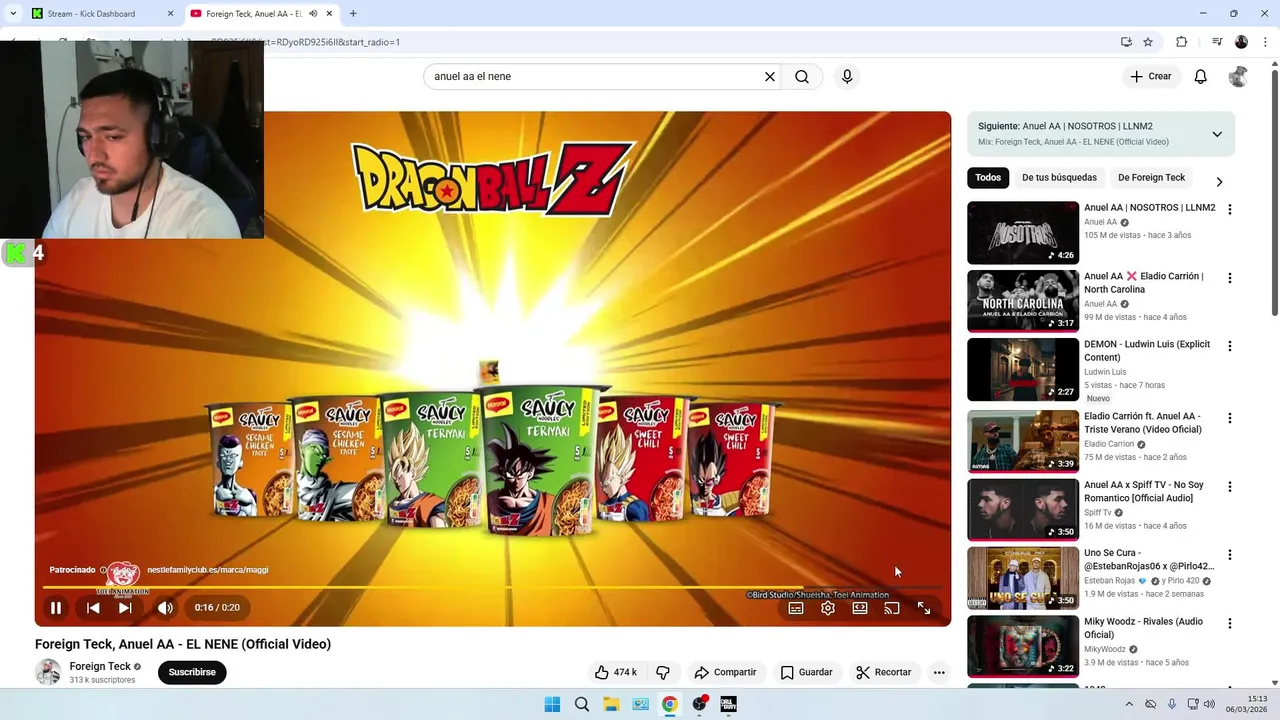This screenshot has height=720, width=1280.
Task: Open 'Anuel AA x Spiff TV - No Soy Romantico' title
Action: (x=1144, y=492)
